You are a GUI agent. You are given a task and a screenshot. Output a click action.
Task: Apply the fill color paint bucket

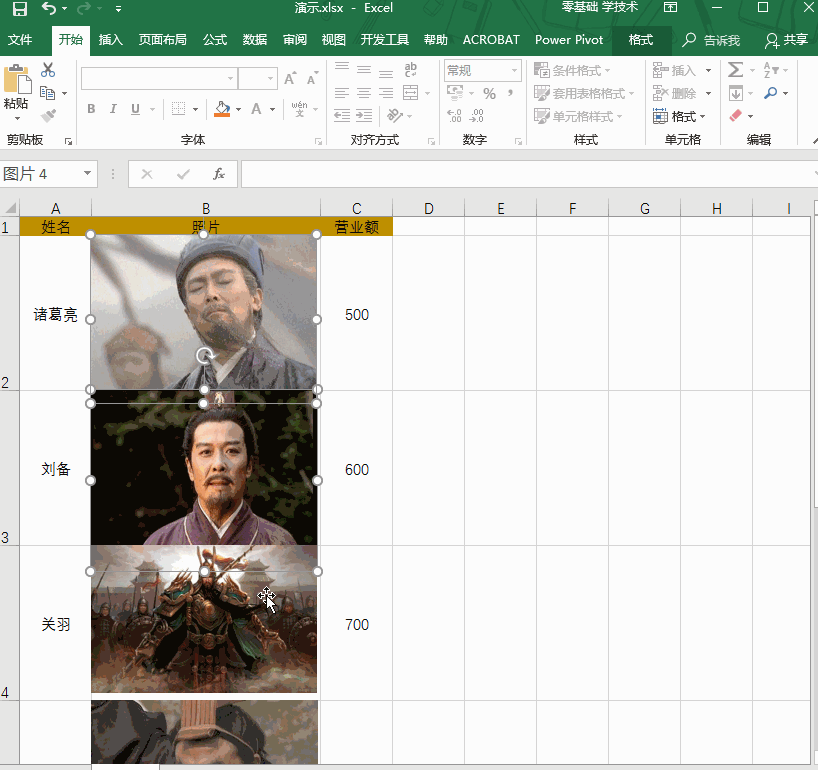point(223,109)
